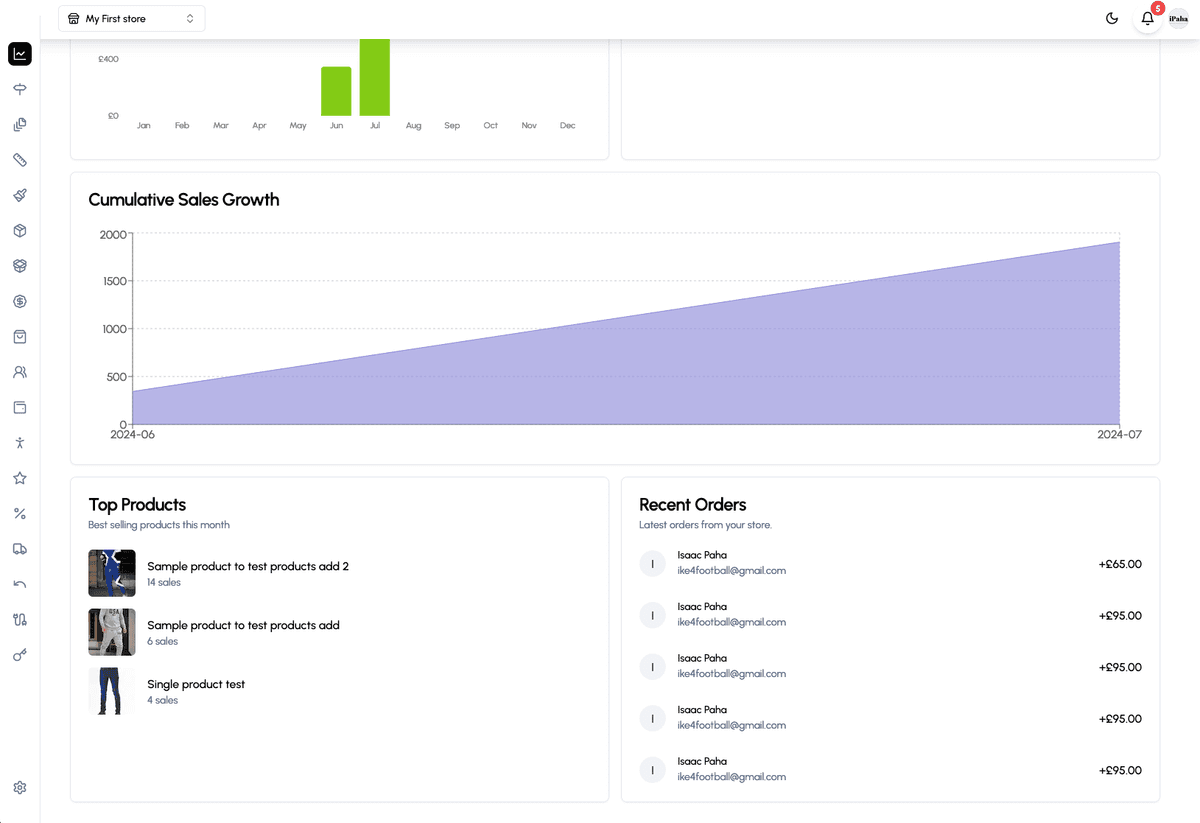Go to the shopping bag orders icon
This screenshot has width=1200, height=823.
tap(20, 336)
